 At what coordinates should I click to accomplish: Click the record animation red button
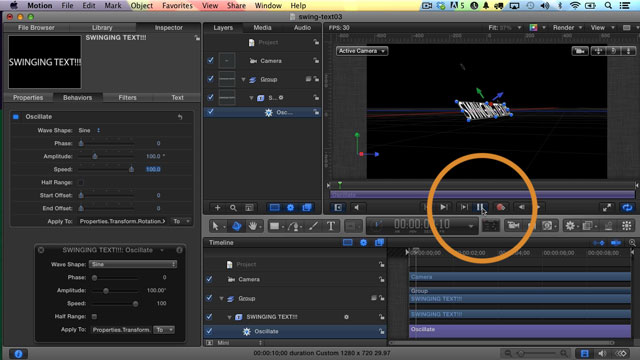pyautogui.click(x=500, y=207)
